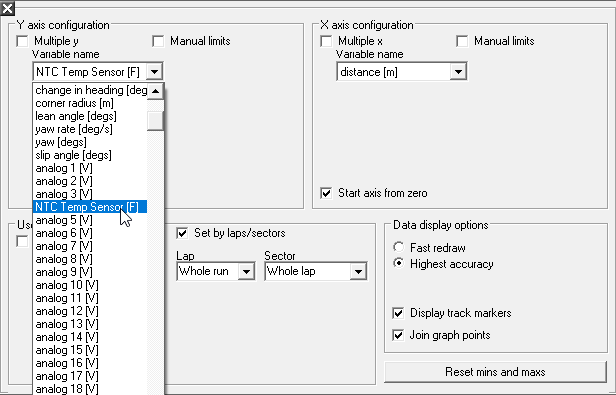This screenshot has height=395, width=616.
Task: Select analog 14 [V] option
Action: (x=90, y=336)
